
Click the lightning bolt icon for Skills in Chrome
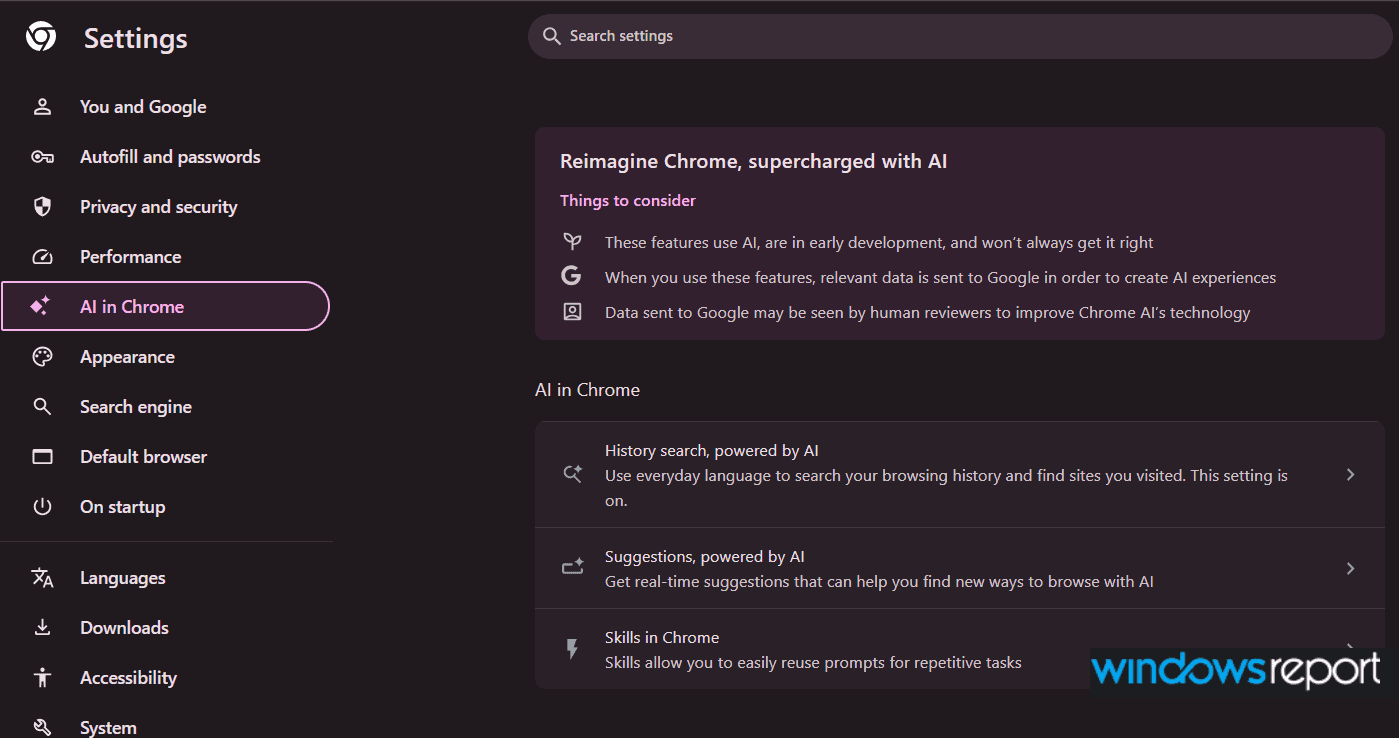(x=573, y=649)
